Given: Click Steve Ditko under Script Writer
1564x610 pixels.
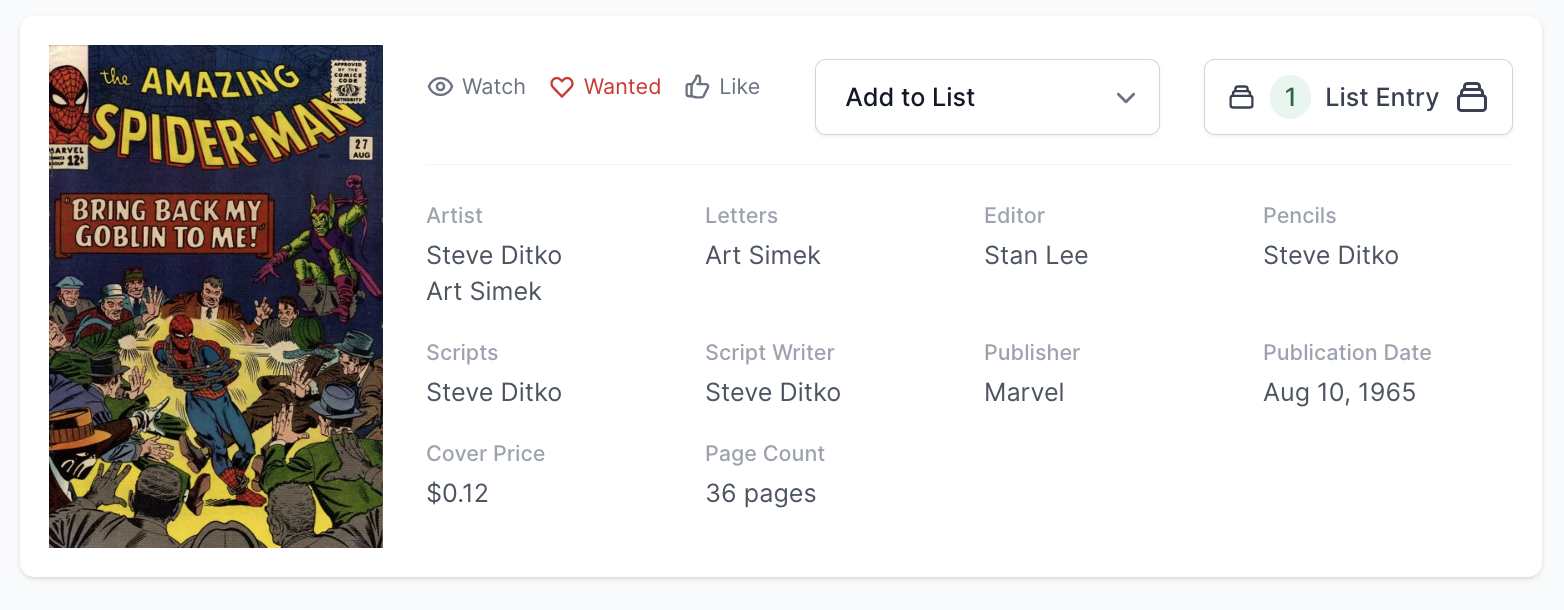Looking at the screenshot, I should coord(773,392).
